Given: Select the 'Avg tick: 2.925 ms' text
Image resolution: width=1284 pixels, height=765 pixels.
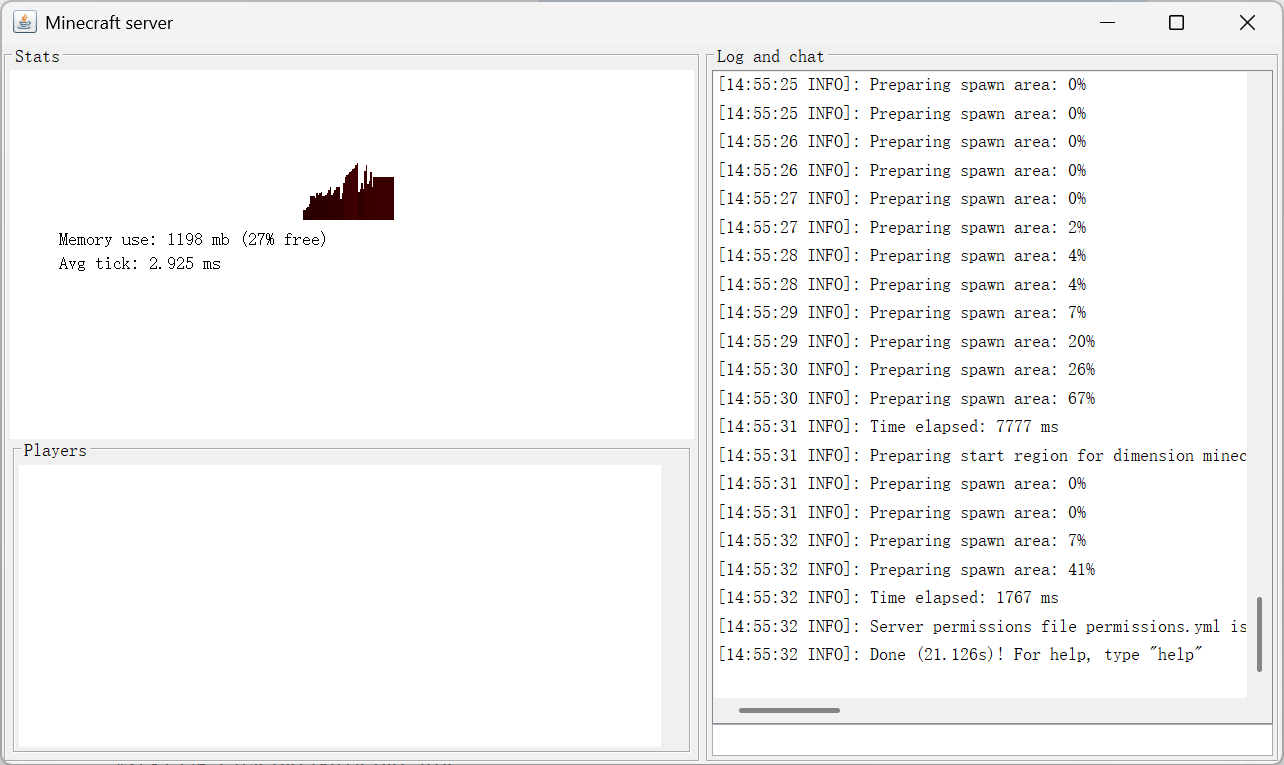Looking at the screenshot, I should point(140,264).
